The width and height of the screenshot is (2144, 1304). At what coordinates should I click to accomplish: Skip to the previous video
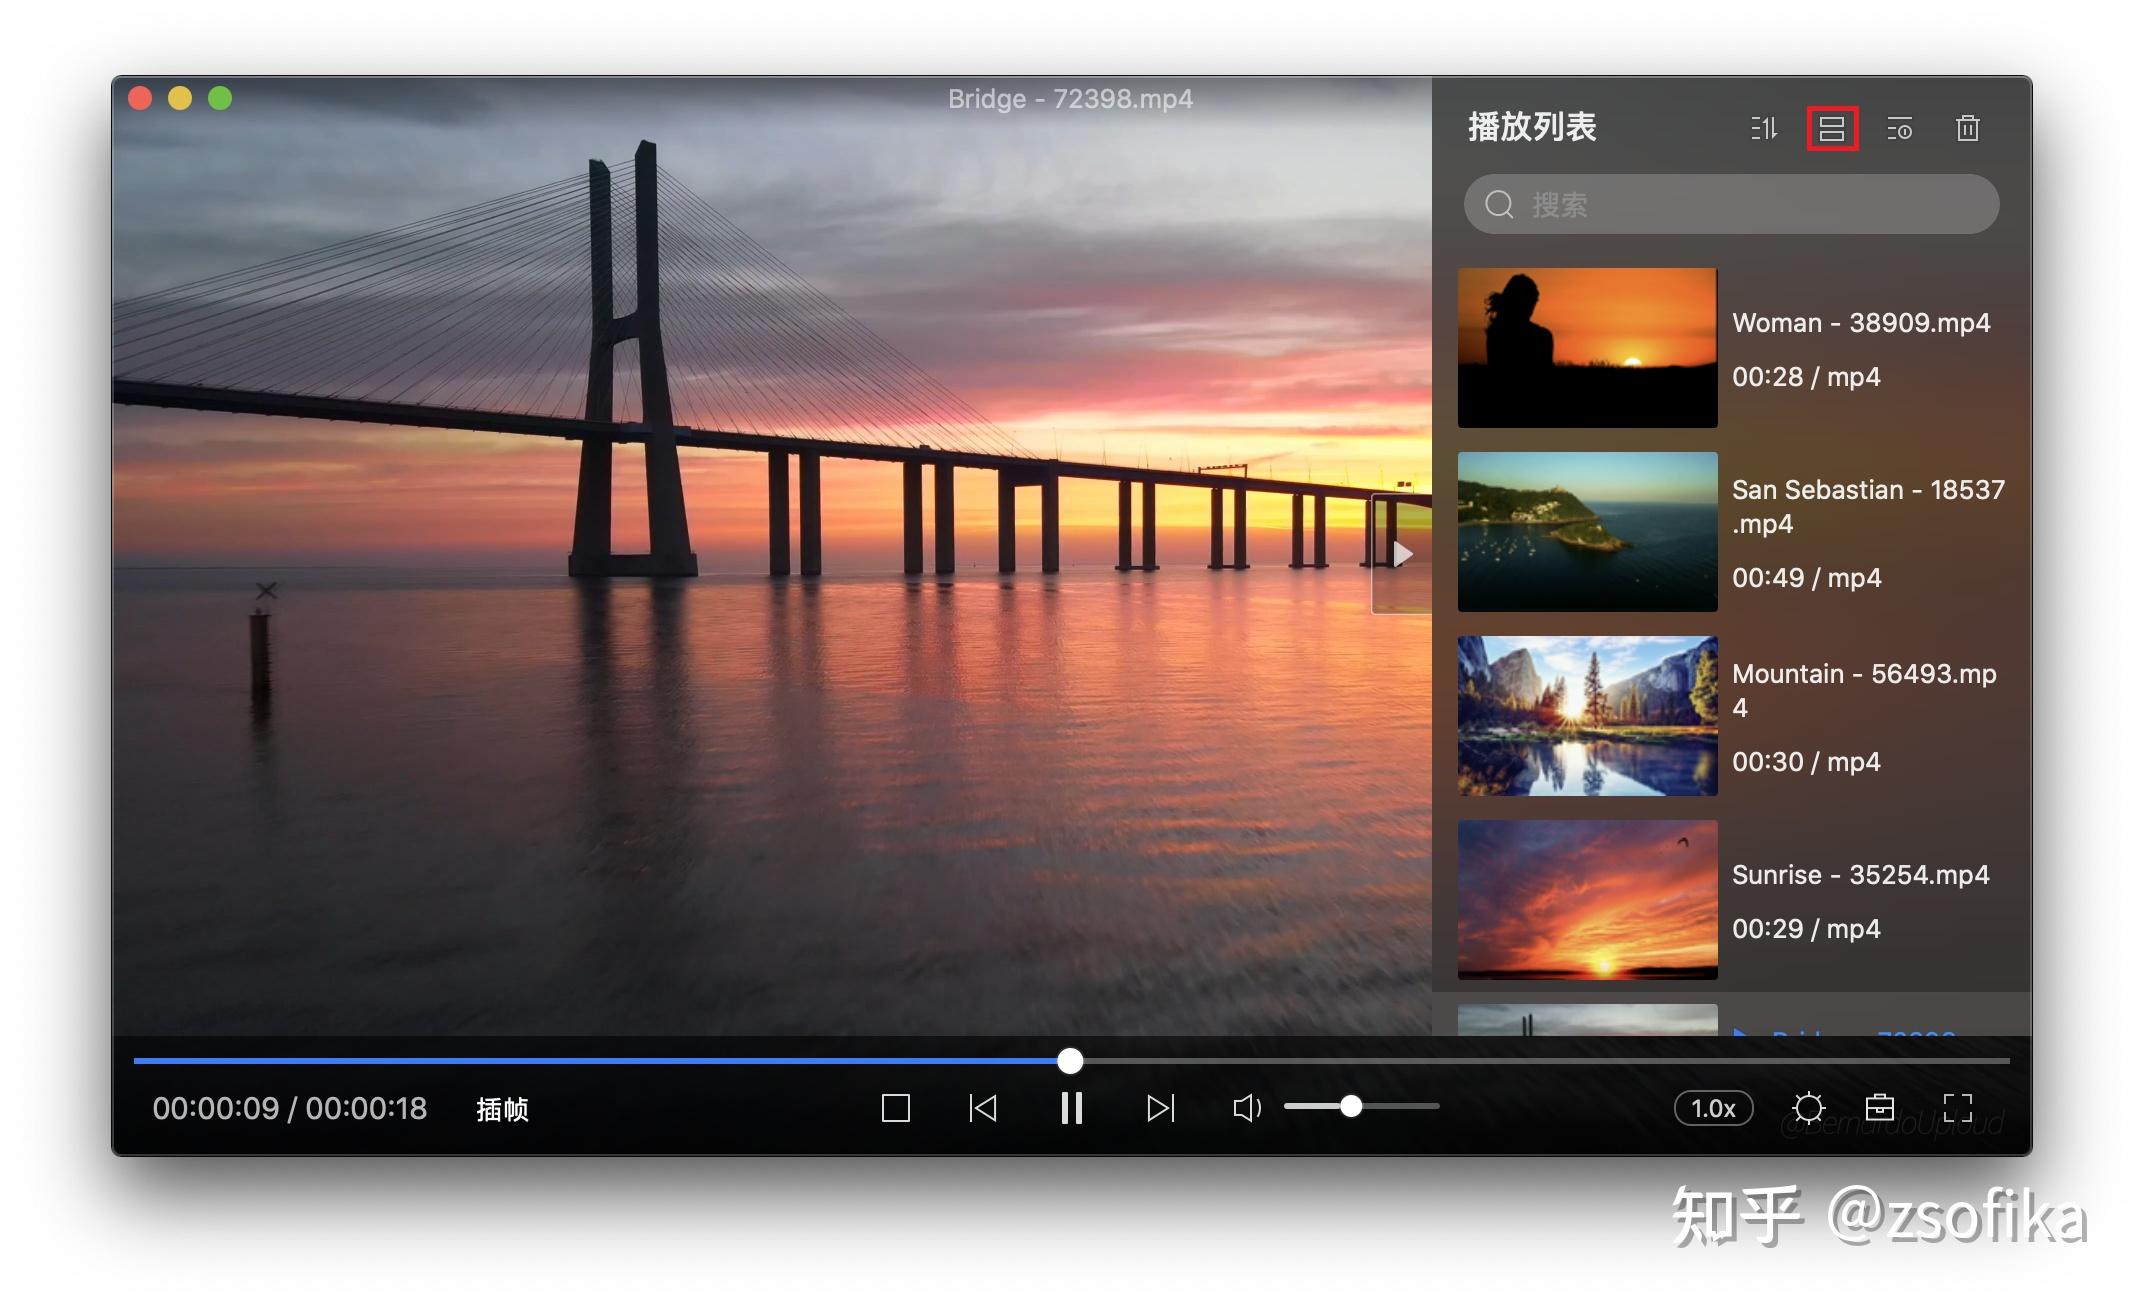click(983, 1108)
